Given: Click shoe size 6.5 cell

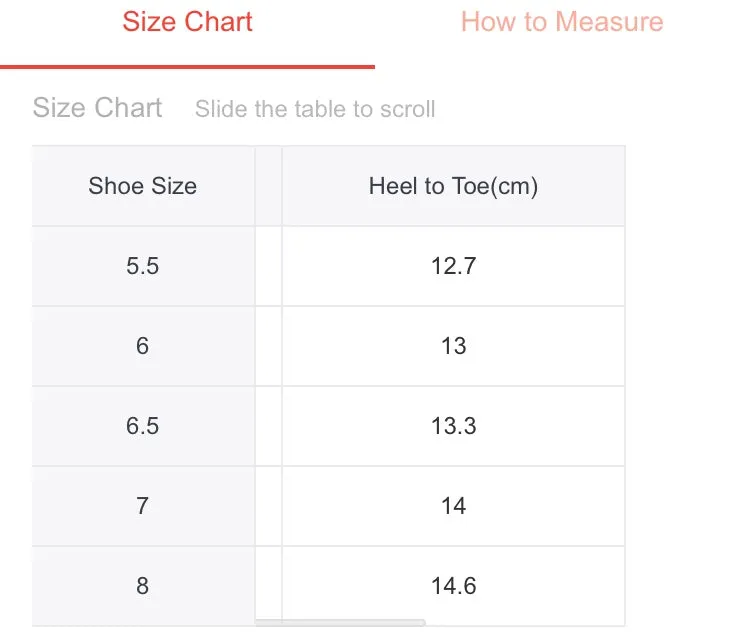Looking at the screenshot, I should pos(143,426).
